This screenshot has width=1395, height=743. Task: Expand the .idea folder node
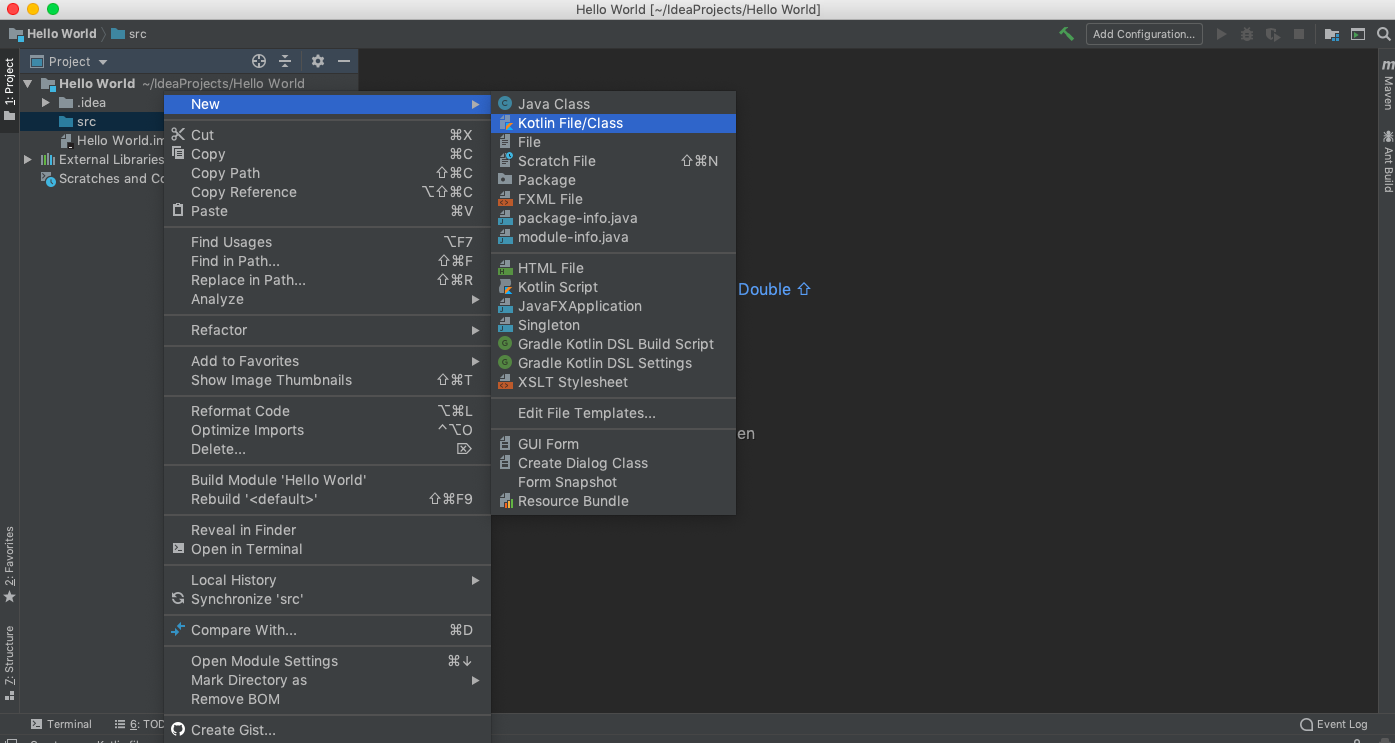click(46, 103)
